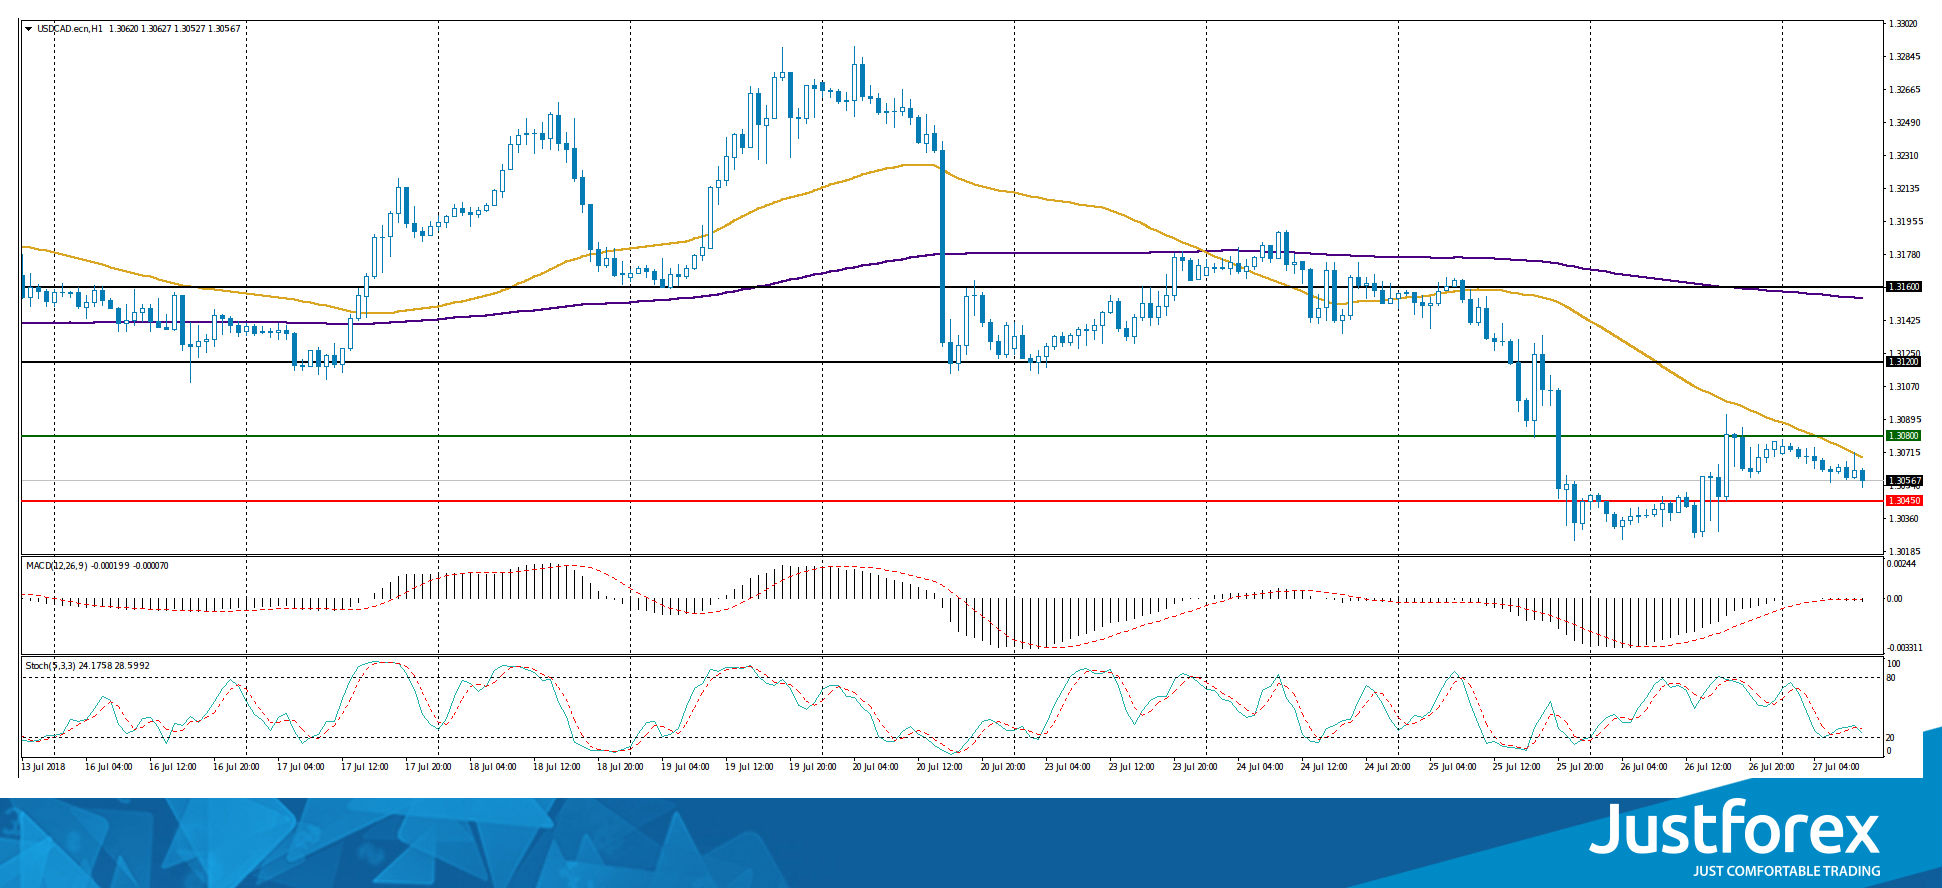
Task: Click the red 1.30450 price level tag
Action: pyautogui.click(x=1903, y=501)
